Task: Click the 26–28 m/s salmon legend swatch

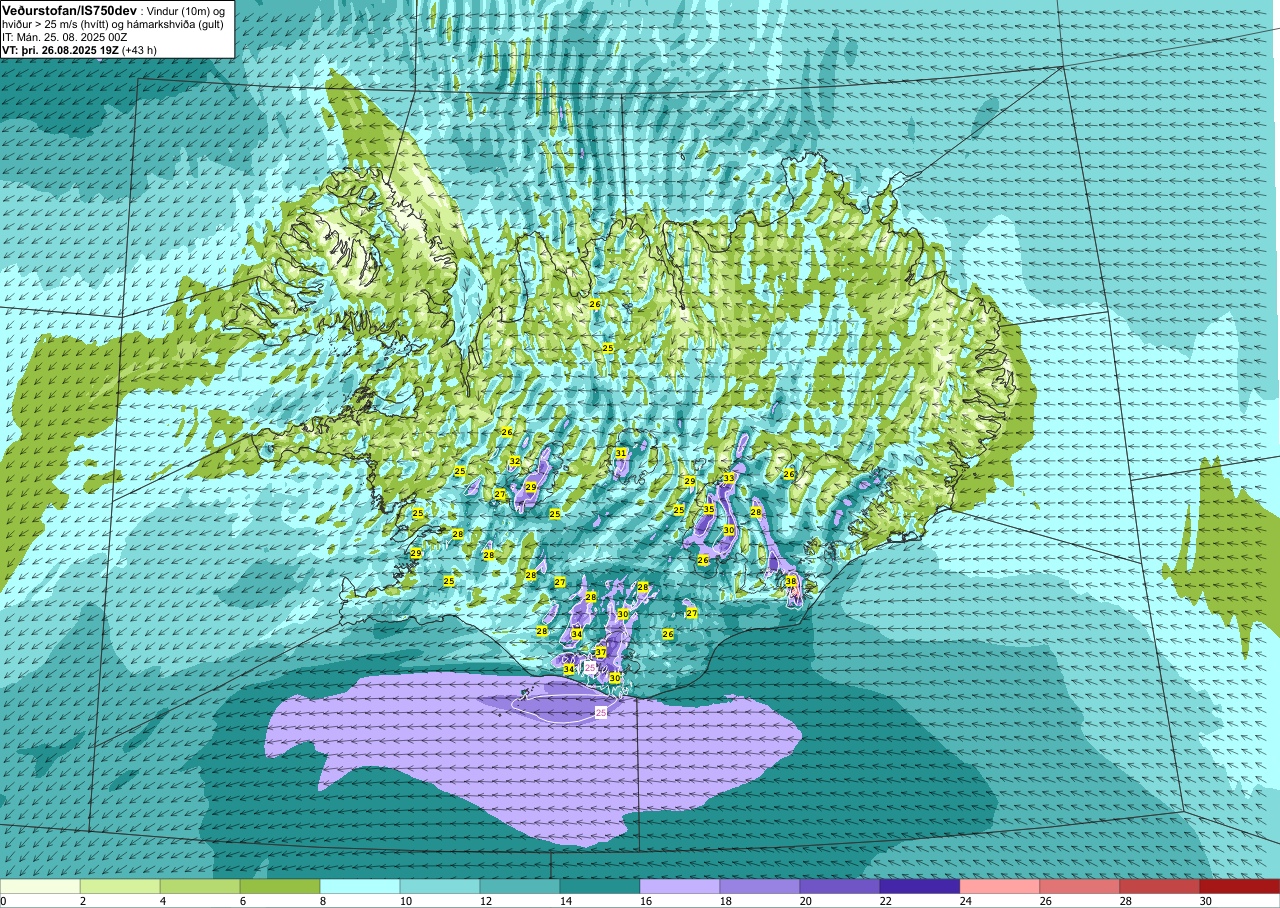Action: point(1080,886)
